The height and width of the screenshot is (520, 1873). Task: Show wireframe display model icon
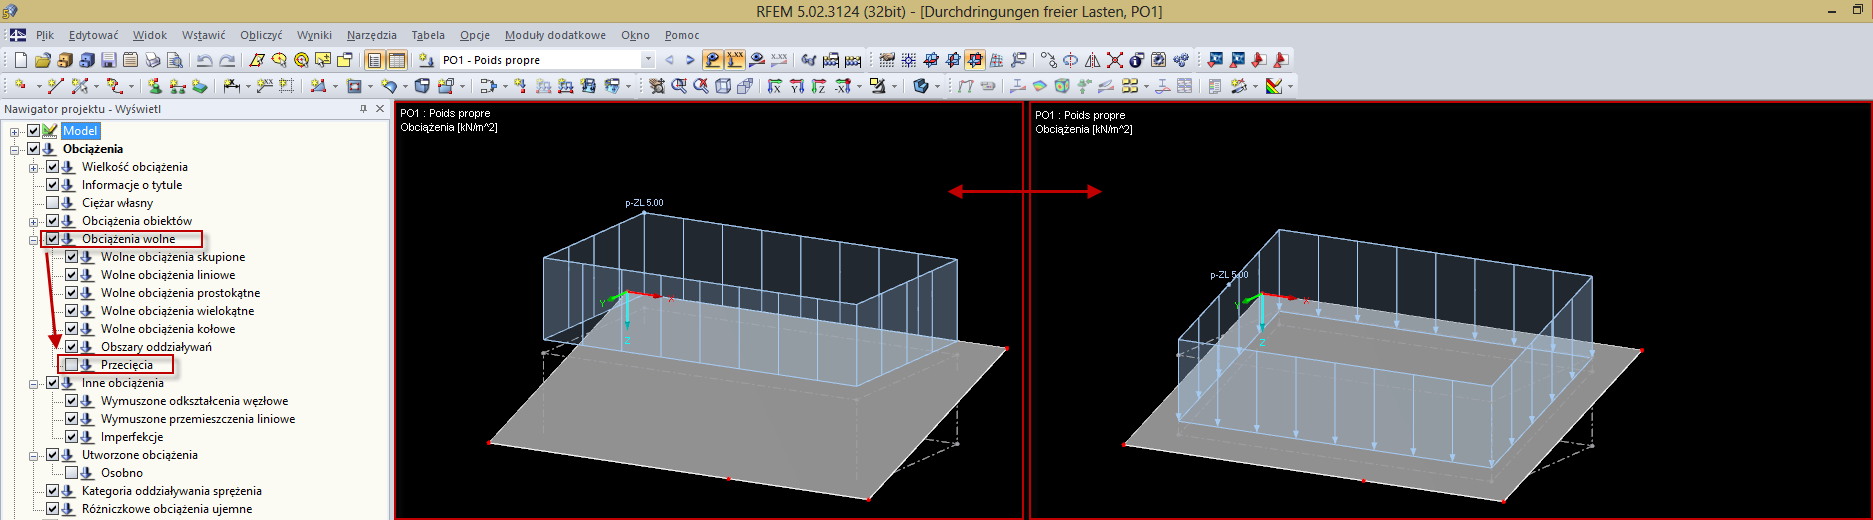point(723,86)
